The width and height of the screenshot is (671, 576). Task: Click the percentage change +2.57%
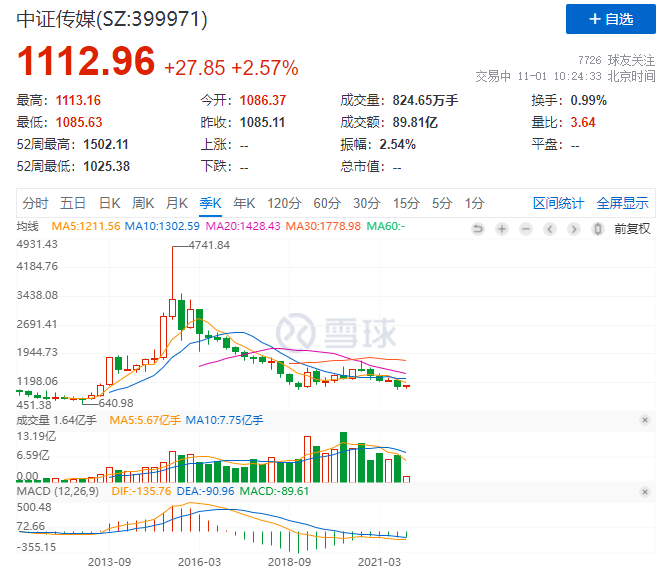(x=265, y=68)
